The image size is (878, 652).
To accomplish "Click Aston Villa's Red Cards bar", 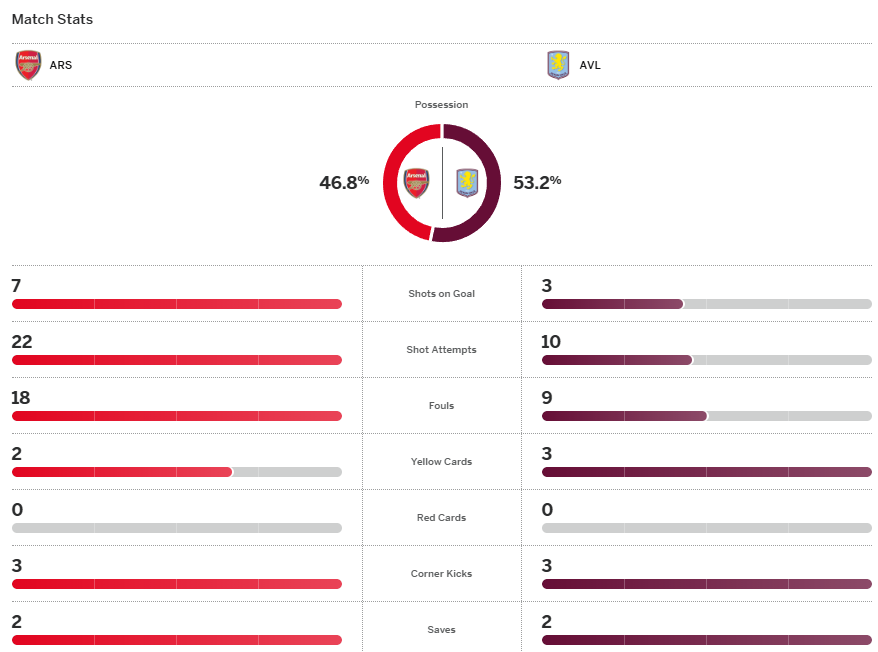I will click(706, 528).
